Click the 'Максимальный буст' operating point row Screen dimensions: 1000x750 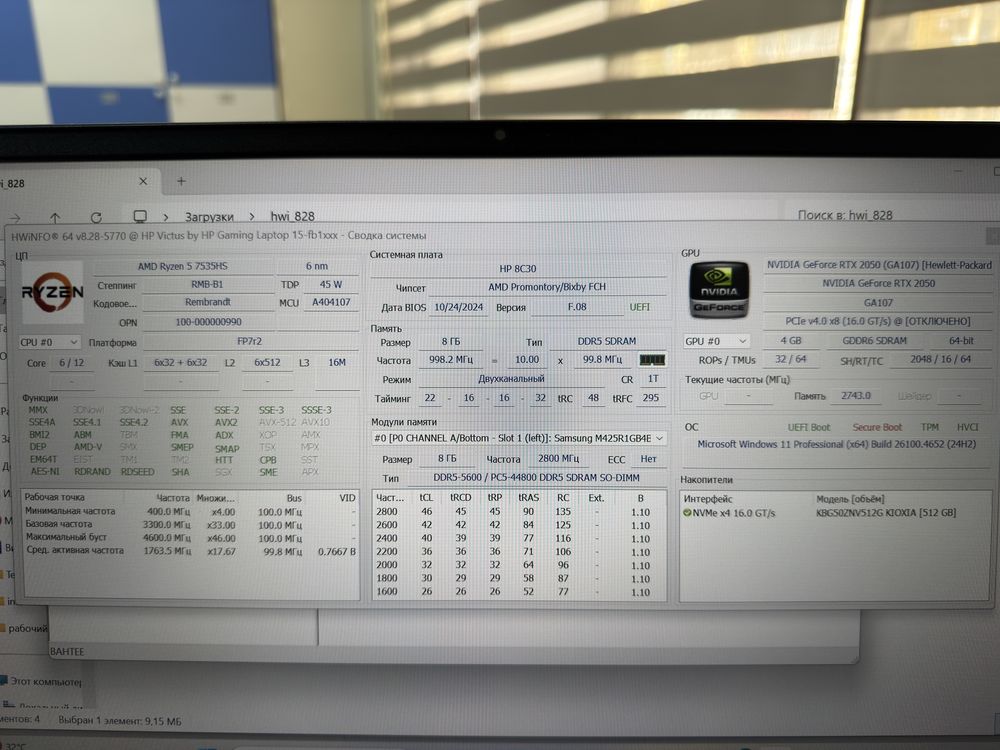(190, 538)
